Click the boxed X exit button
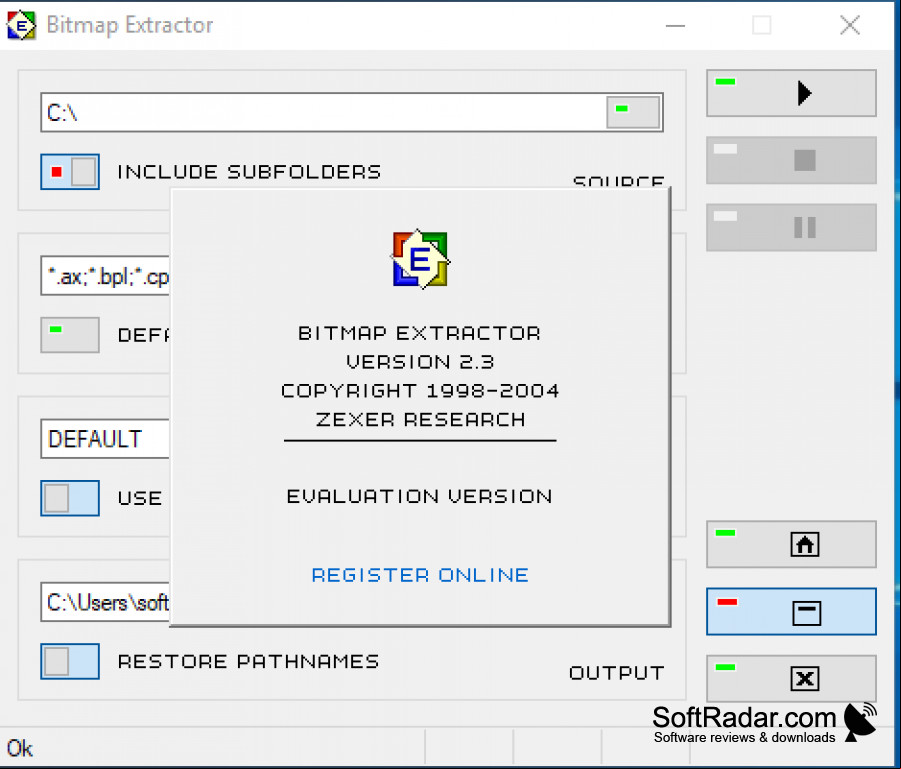Screen dimensions: 901x769 click(791, 679)
